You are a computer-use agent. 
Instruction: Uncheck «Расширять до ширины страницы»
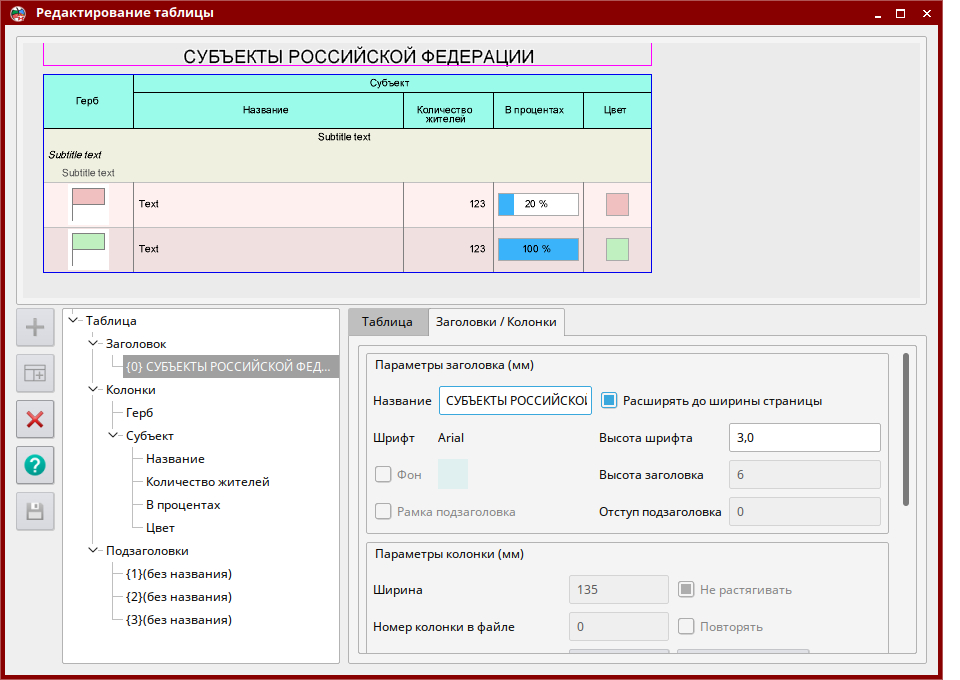611,399
